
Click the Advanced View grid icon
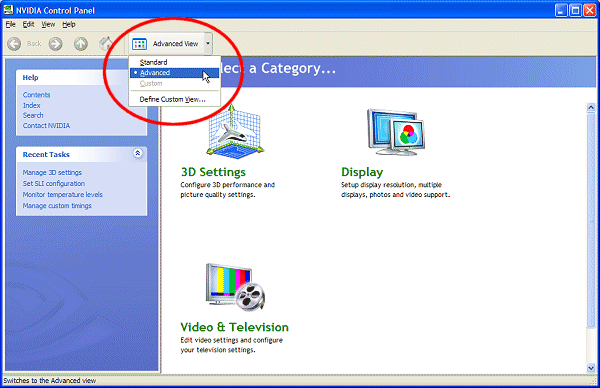[139, 44]
